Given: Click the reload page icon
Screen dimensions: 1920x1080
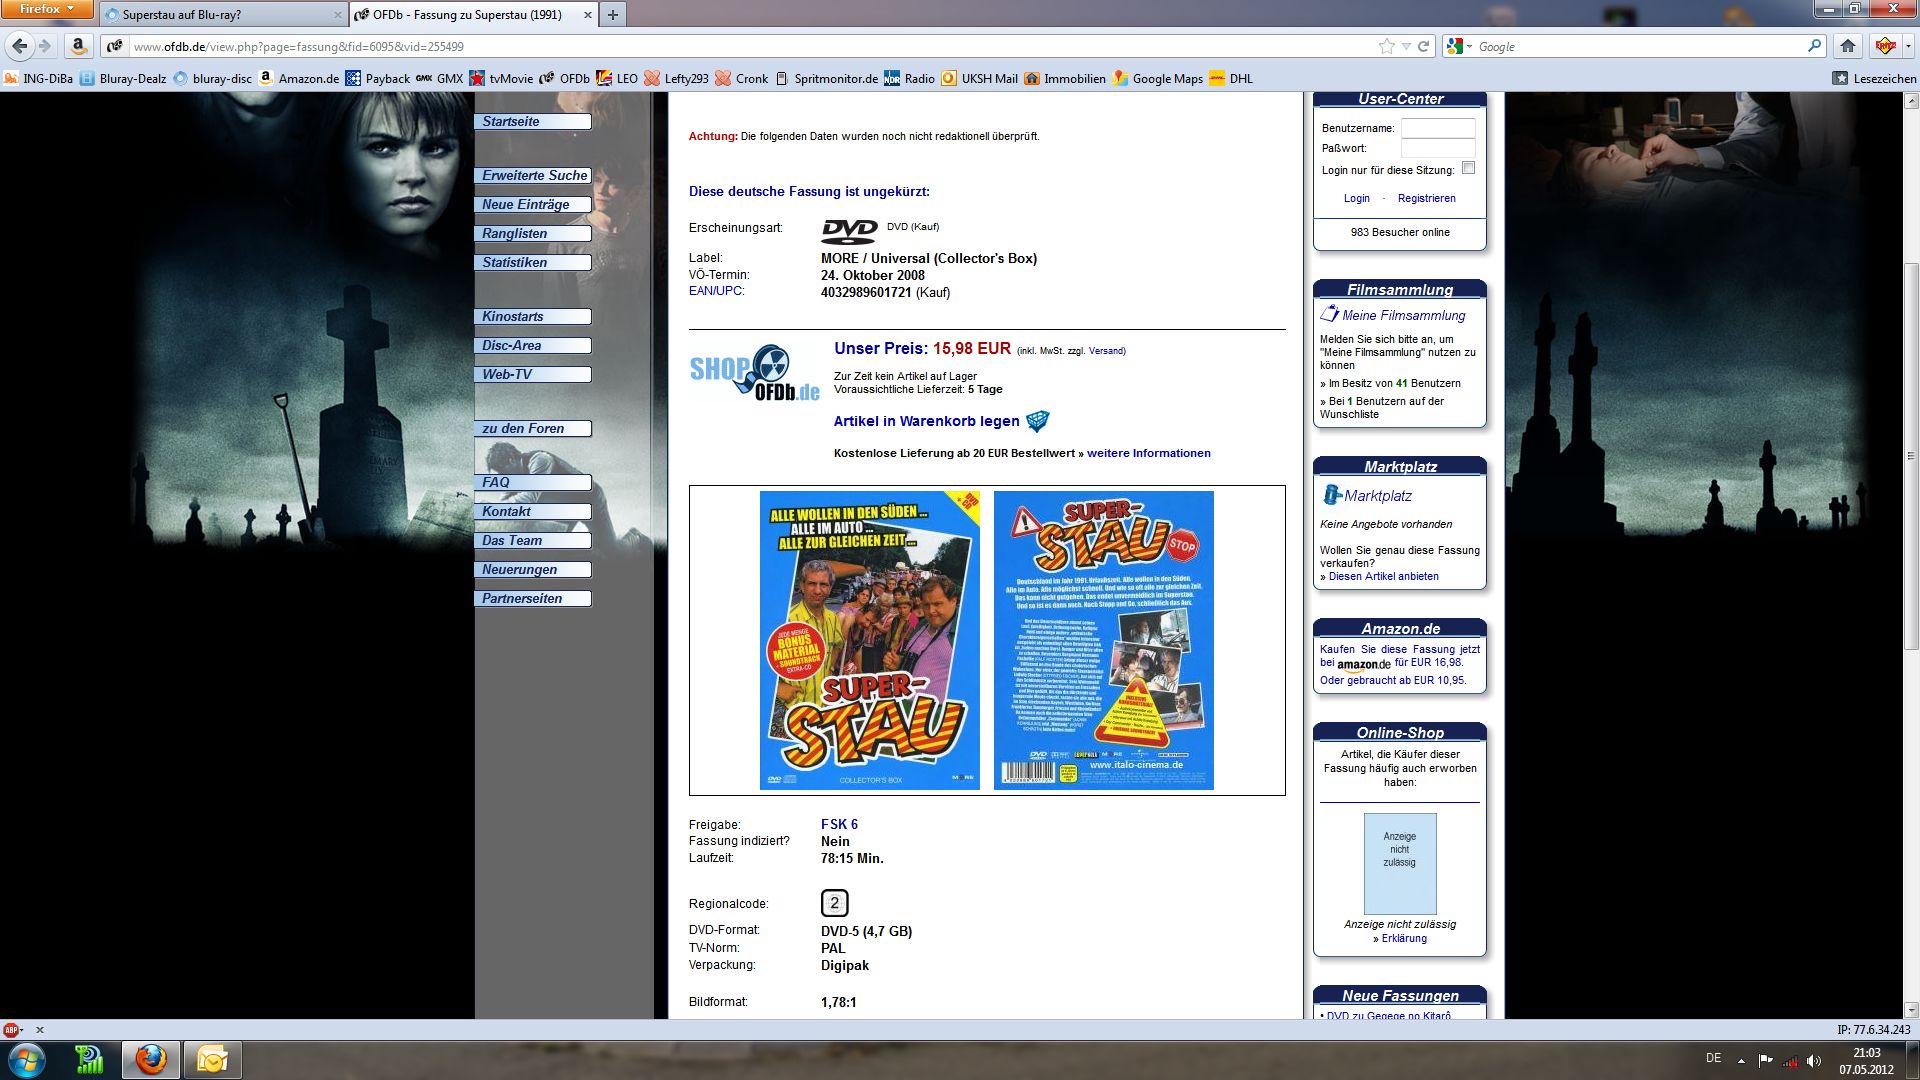Looking at the screenshot, I should (1423, 46).
